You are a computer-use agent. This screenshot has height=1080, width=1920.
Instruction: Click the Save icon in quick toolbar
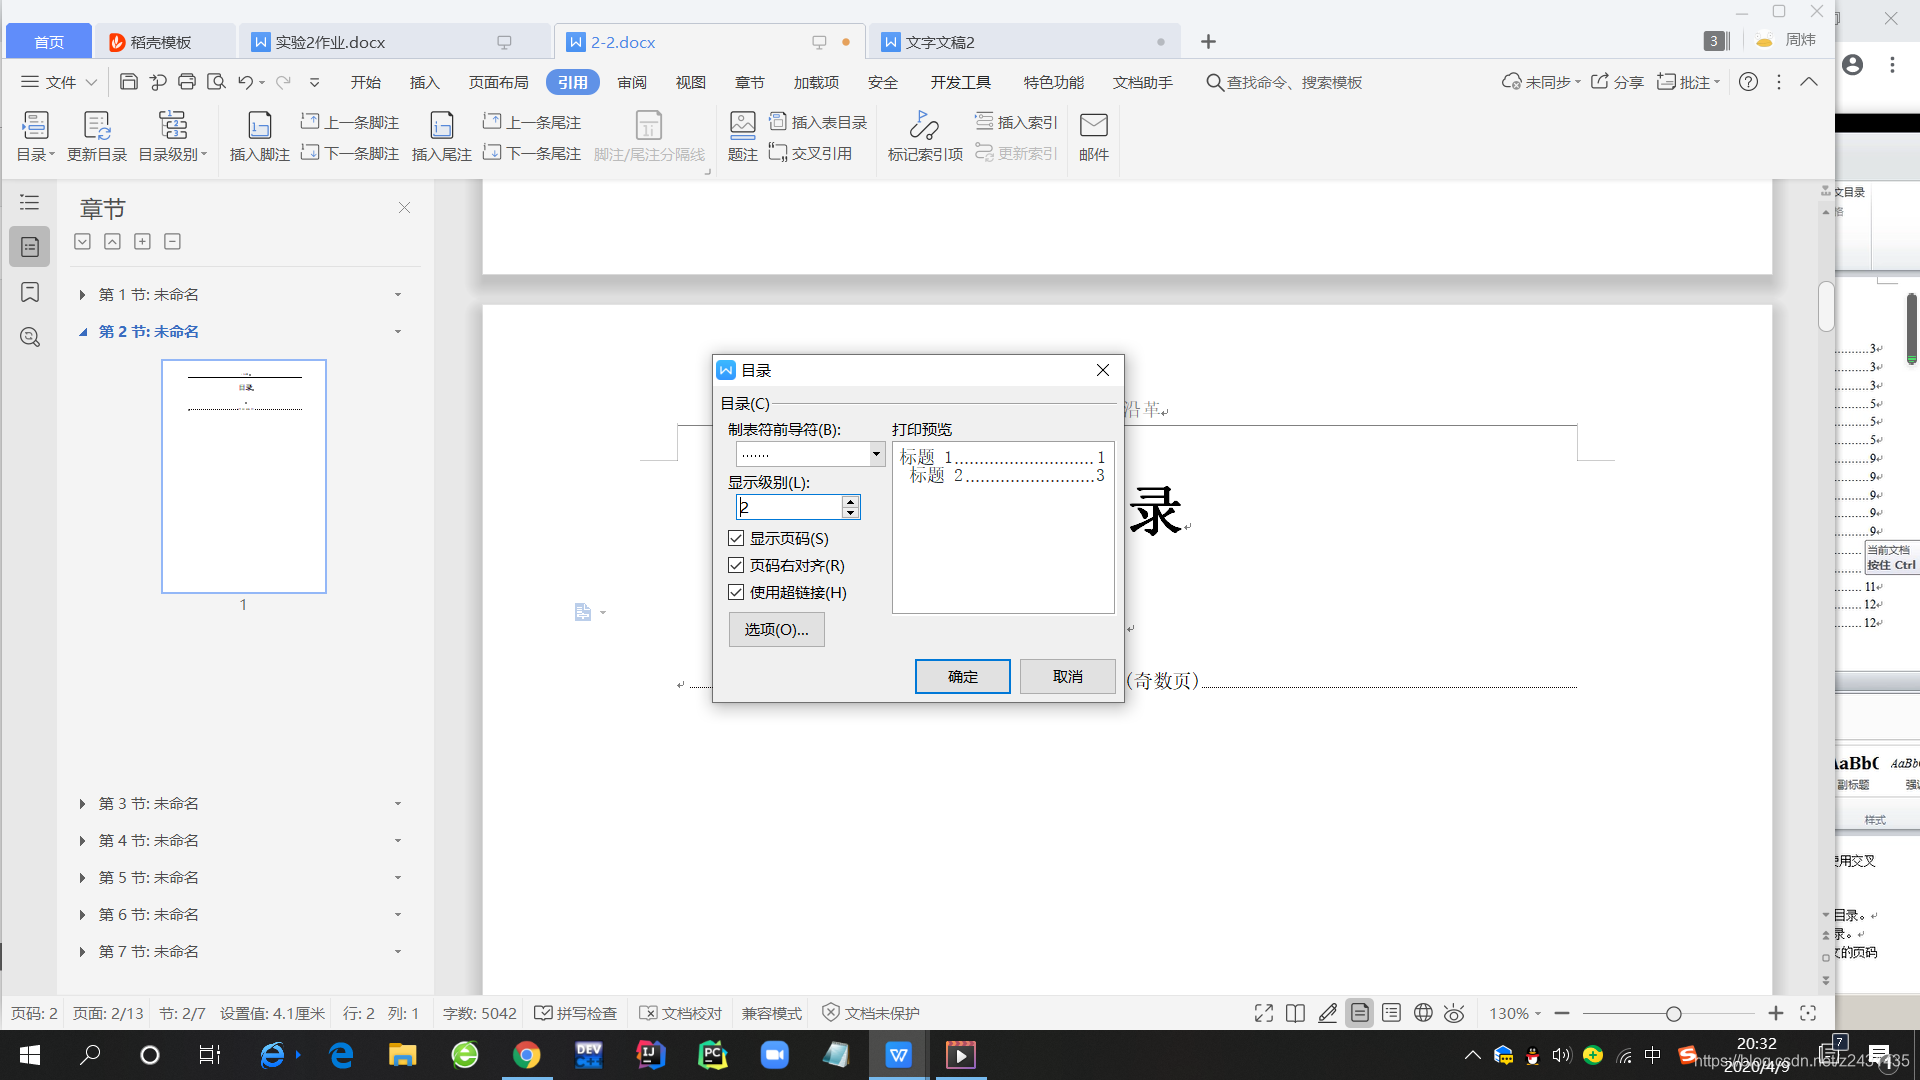[x=129, y=82]
